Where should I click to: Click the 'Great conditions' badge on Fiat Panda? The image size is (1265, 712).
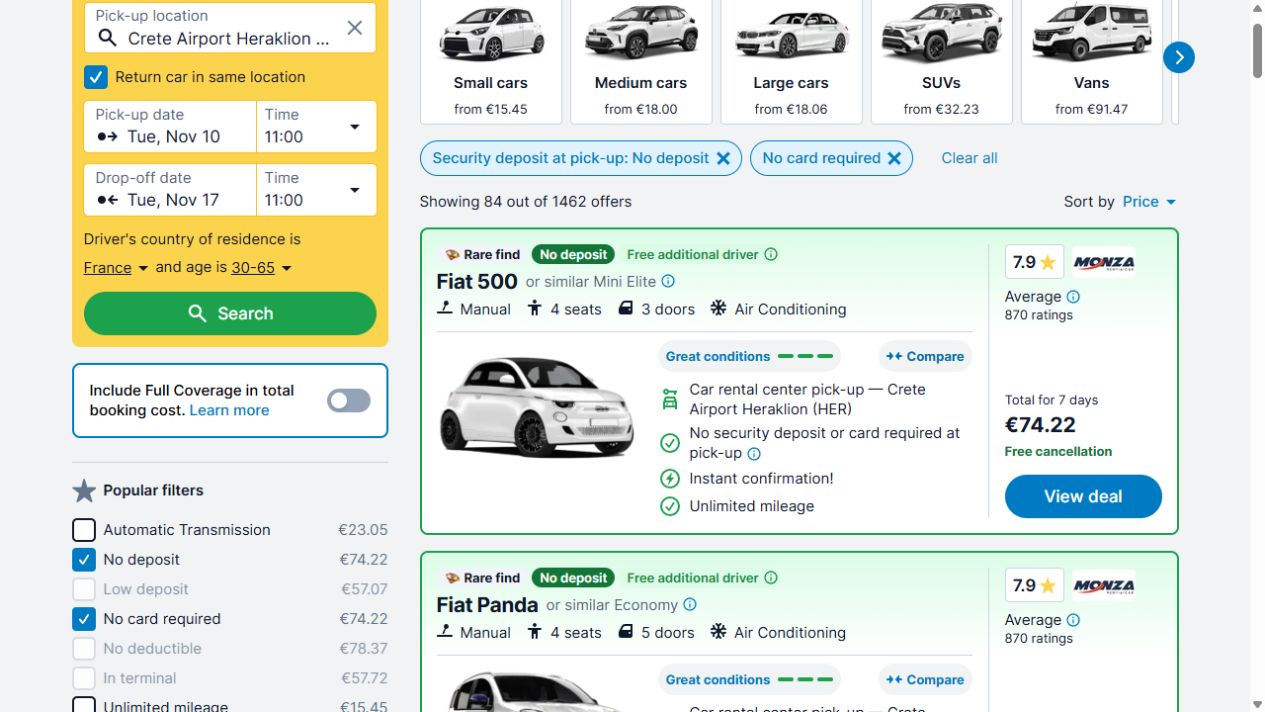tap(749, 680)
